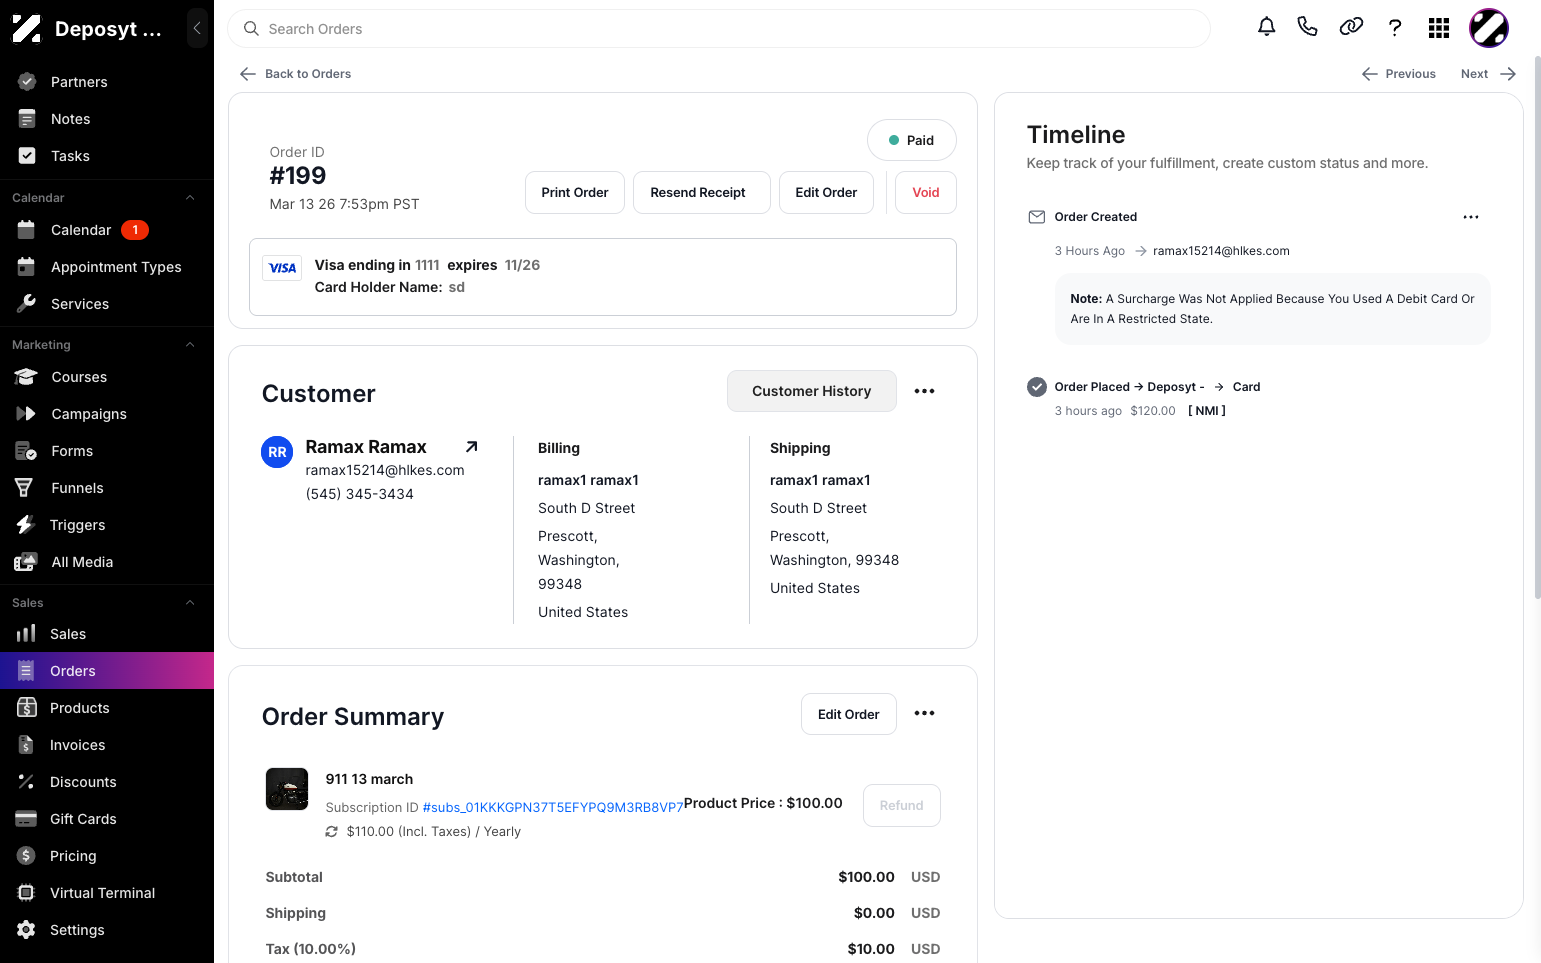The height and width of the screenshot is (963, 1541).
Task: Open Campaigns in the sidebar
Action: 107,414
